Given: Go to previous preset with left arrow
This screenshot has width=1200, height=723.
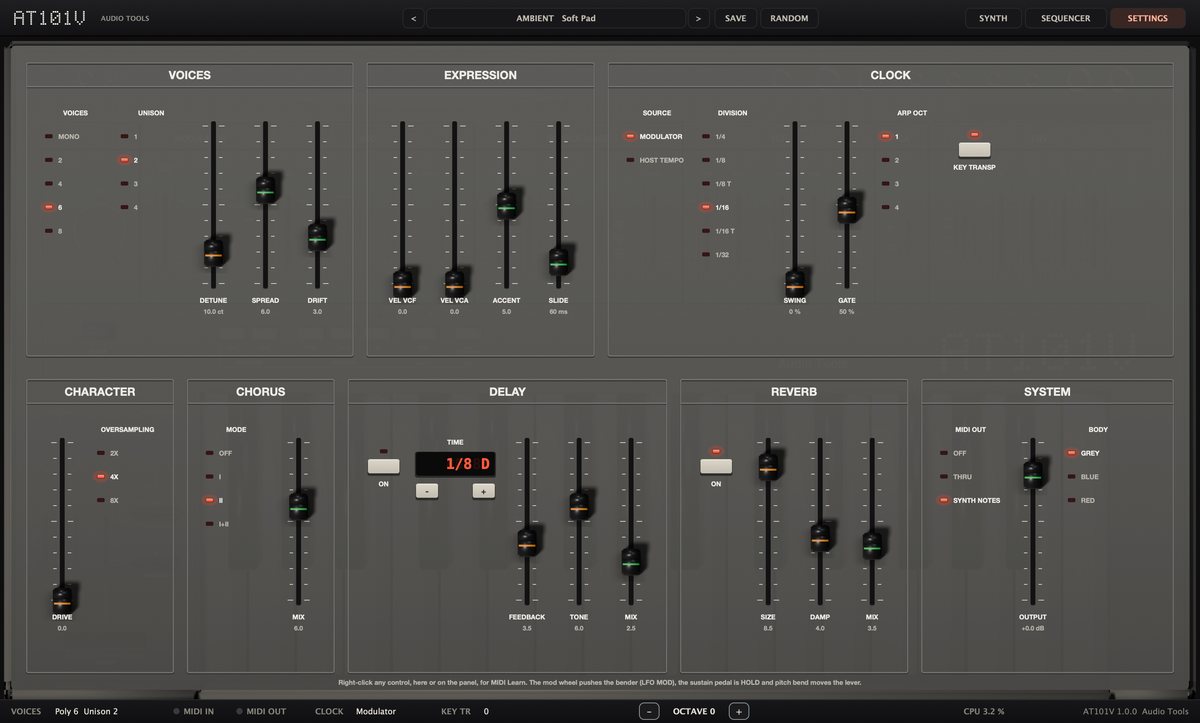Looking at the screenshot, I should tap(414, 18).
